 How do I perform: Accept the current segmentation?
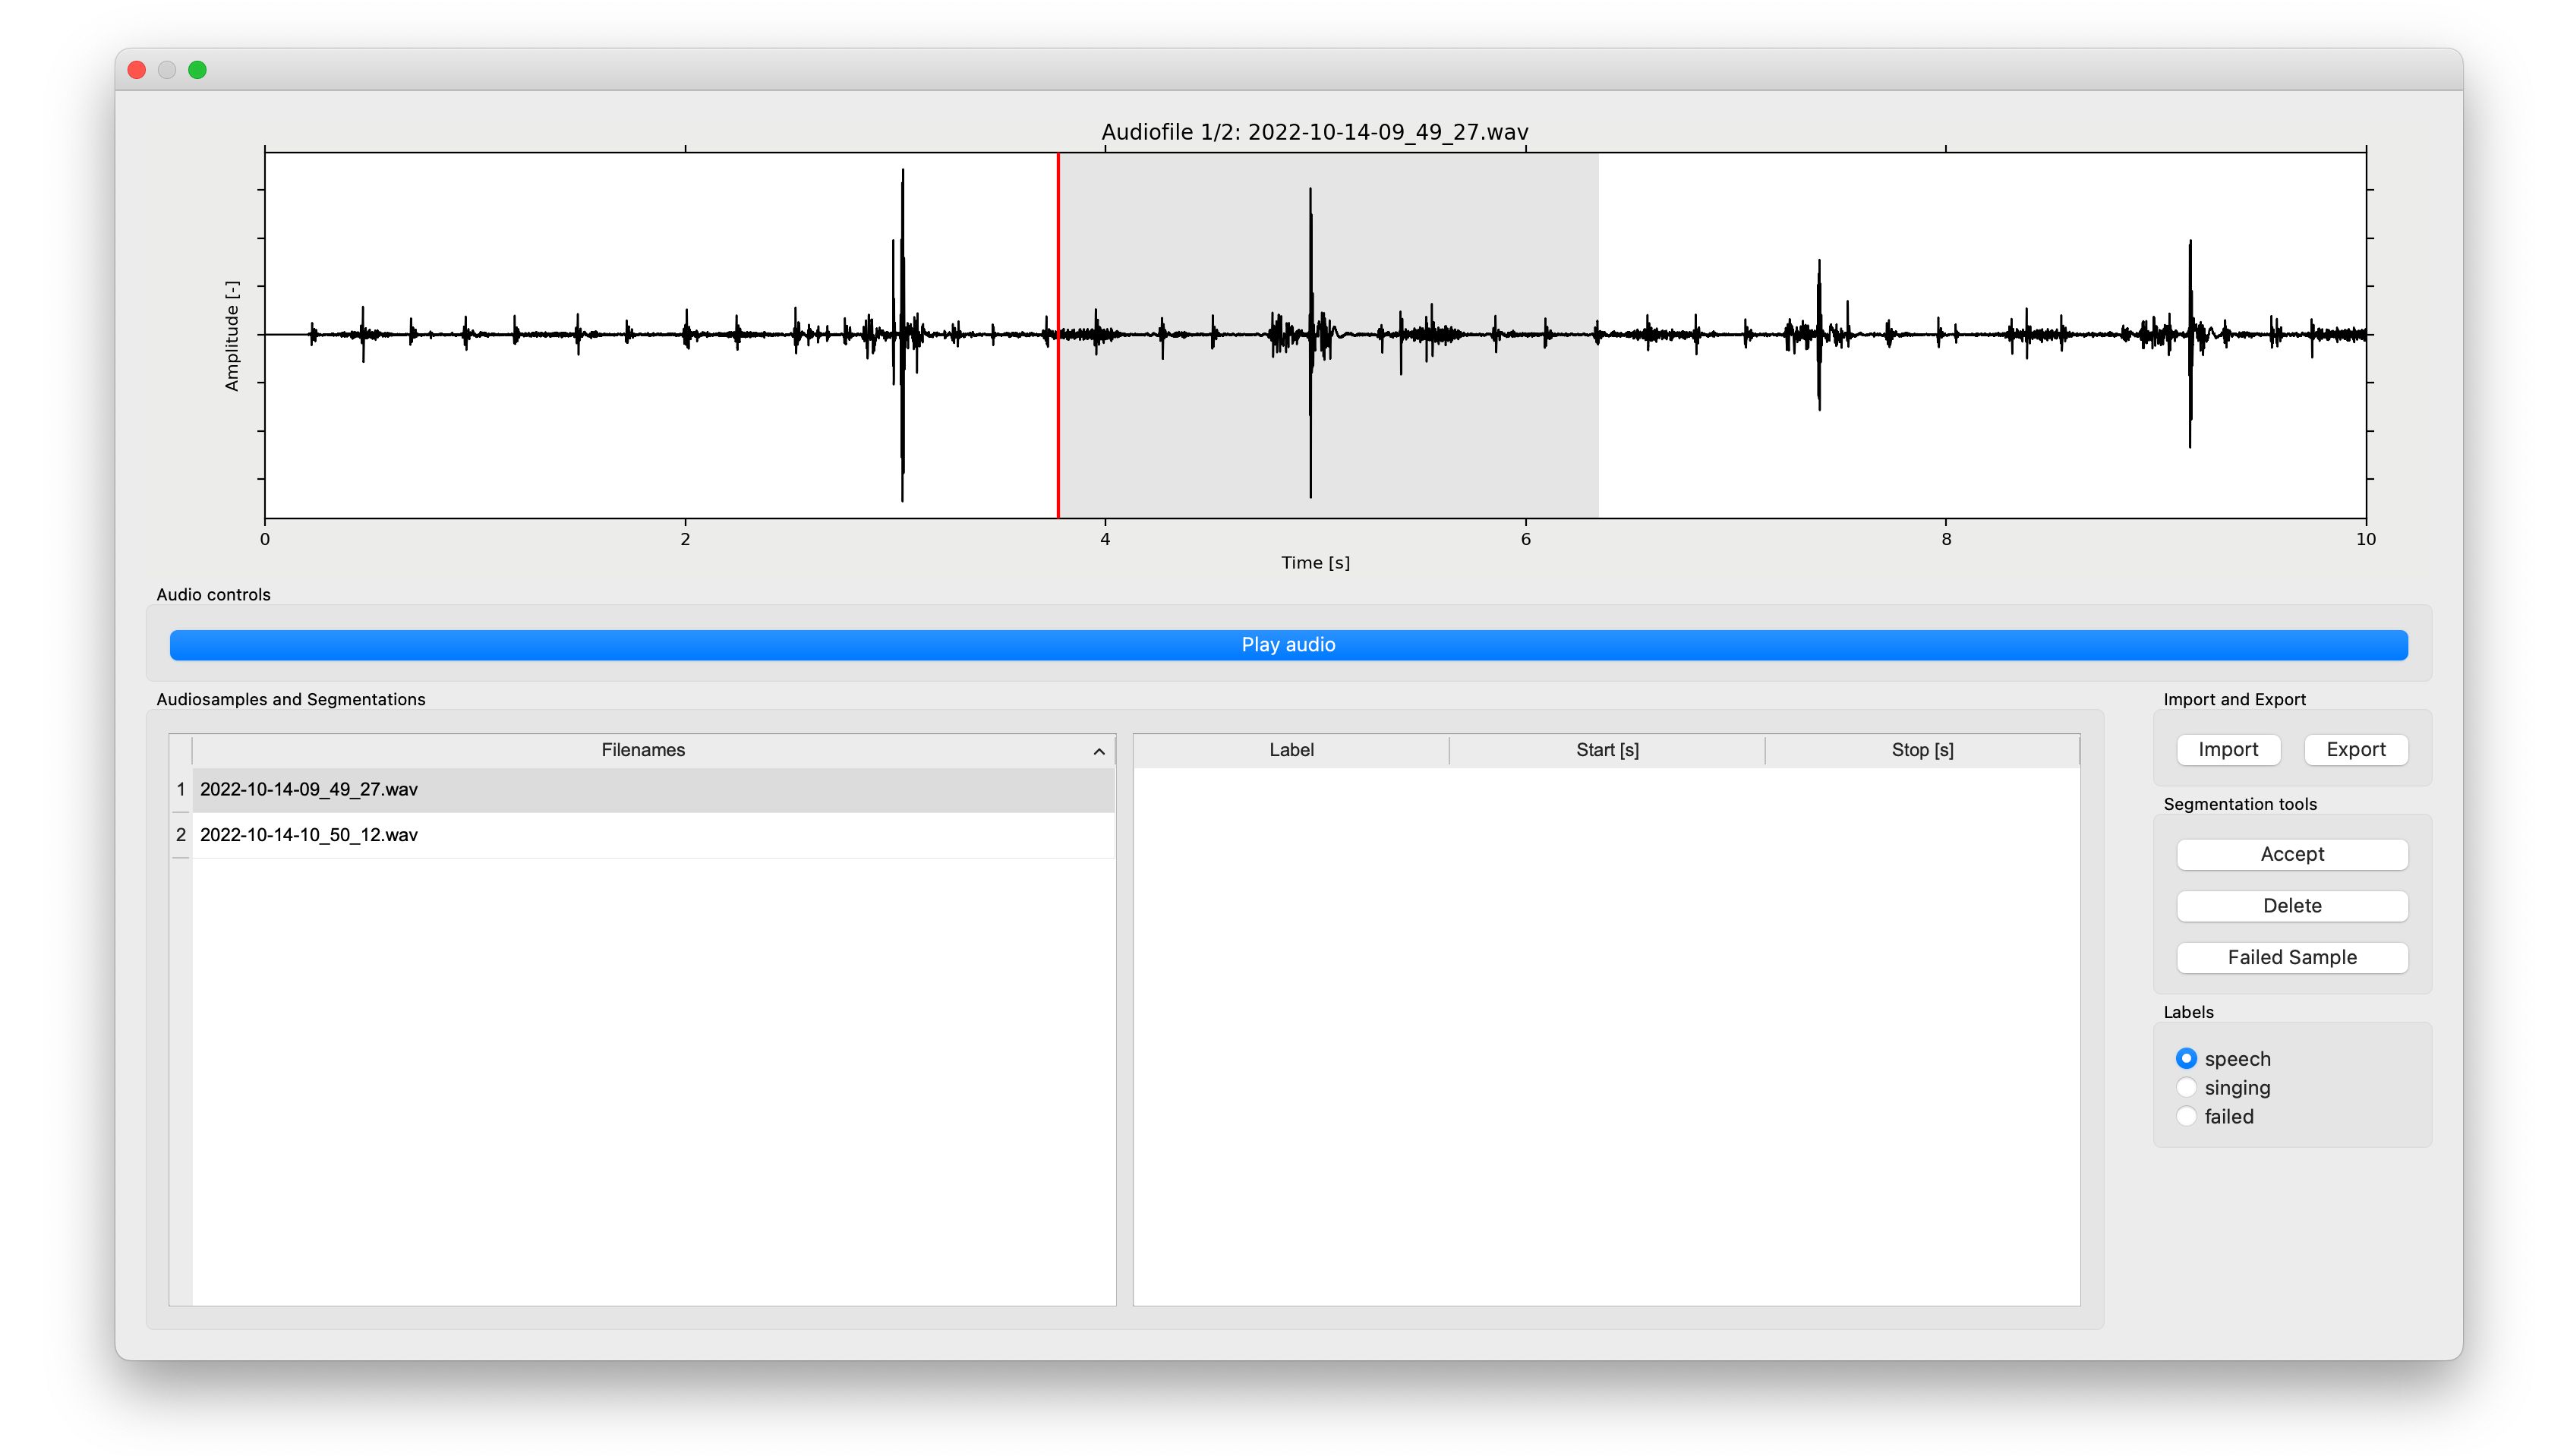[x=2292, y=854]
